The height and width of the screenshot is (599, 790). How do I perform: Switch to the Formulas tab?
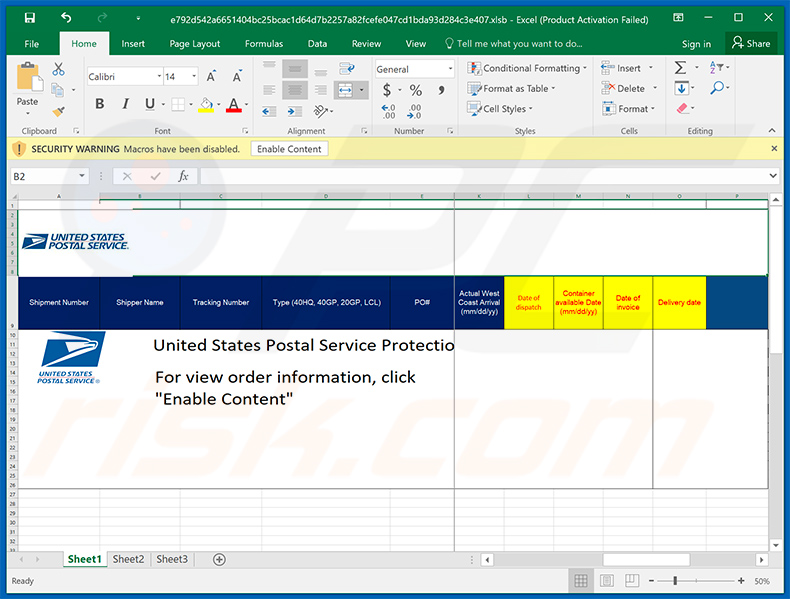pos(264,44)
